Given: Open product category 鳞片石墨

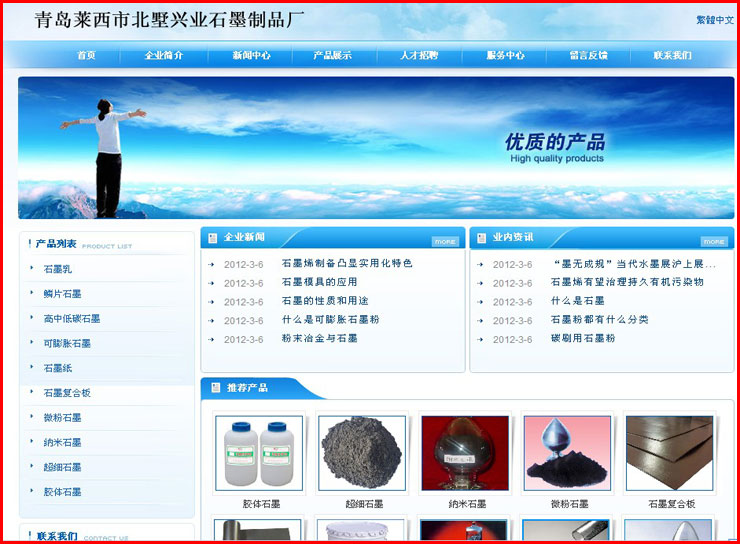Looking at the screenshot, I should pyautogui.click(x=62, y=294).
